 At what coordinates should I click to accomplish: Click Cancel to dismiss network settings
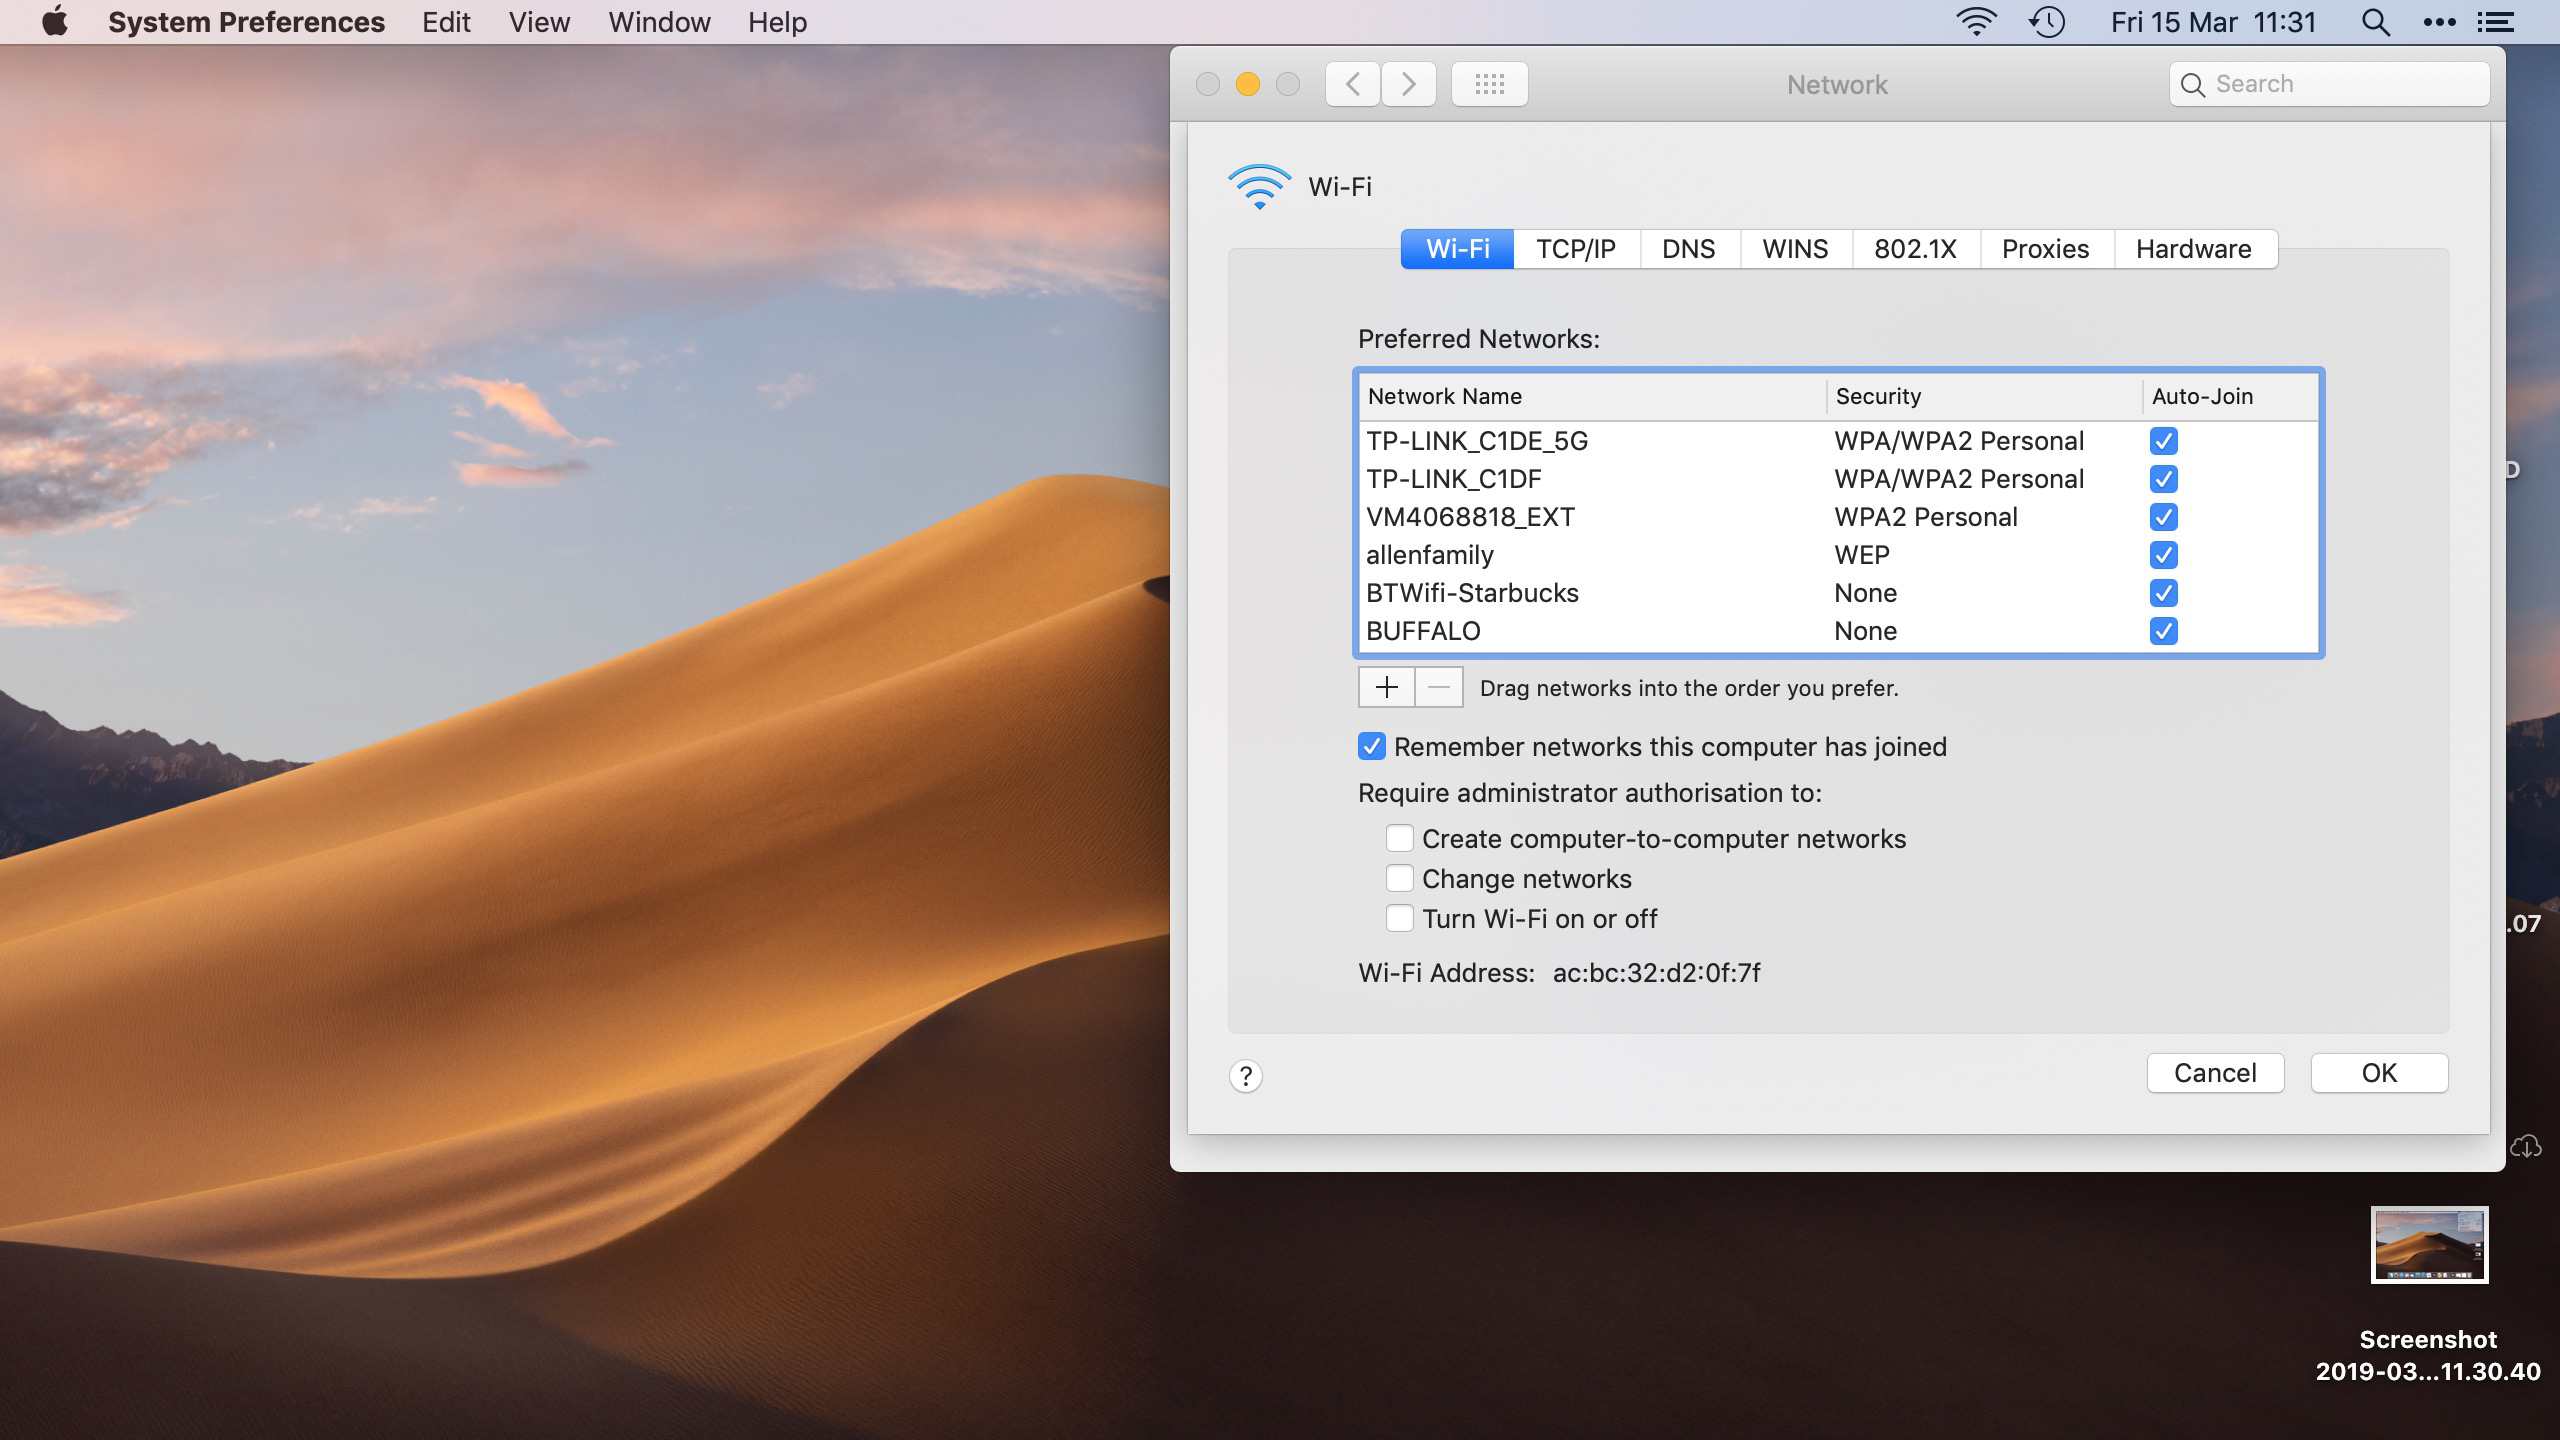click(2215, 1073)
